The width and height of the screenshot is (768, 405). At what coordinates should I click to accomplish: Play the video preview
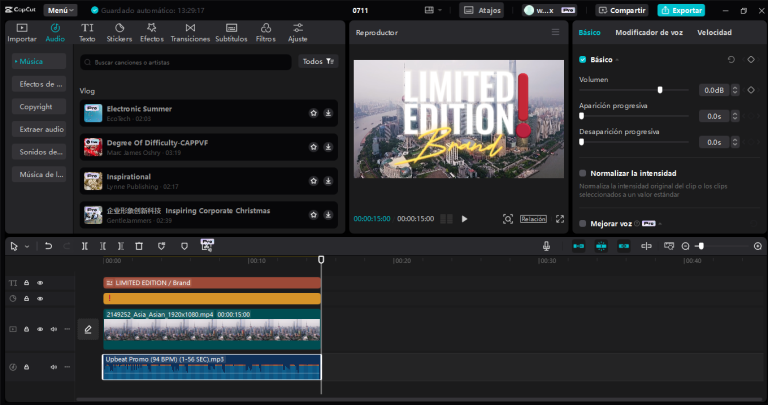click(x=464, y=219)
